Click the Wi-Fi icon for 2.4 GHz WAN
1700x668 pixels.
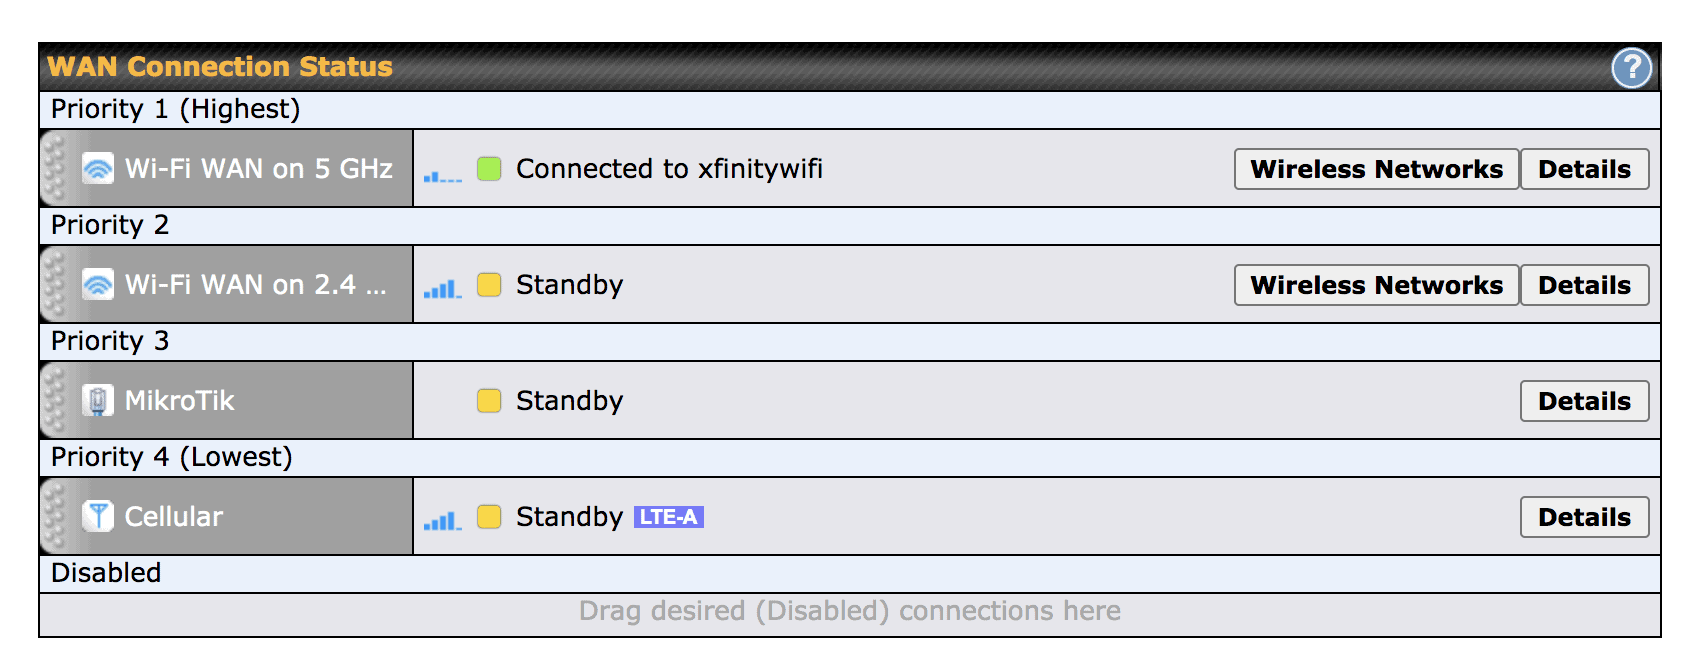click(x=98, y=284)
